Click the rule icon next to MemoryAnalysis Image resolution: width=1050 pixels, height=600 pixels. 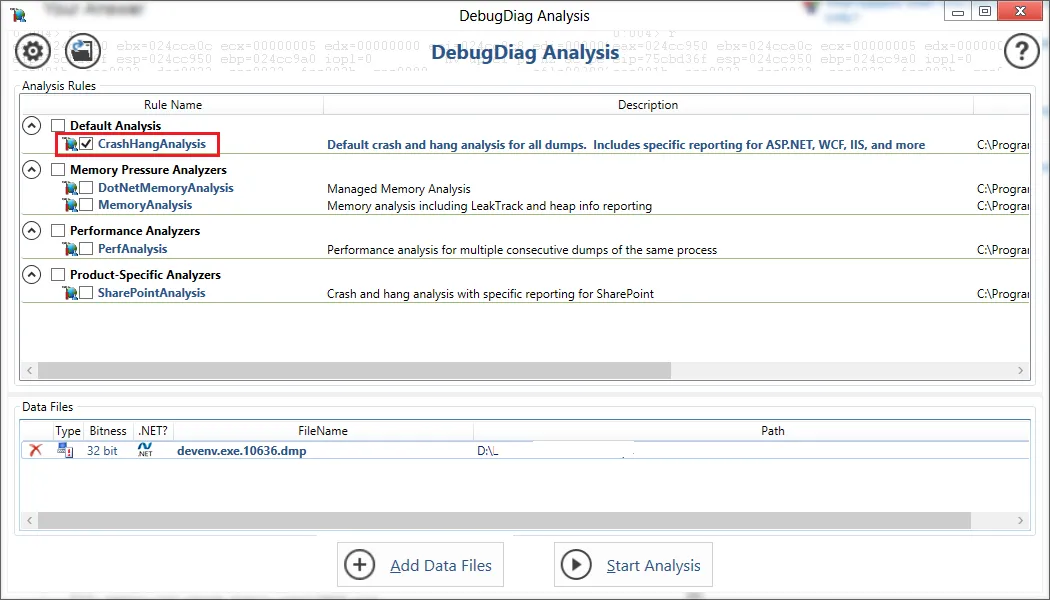(70, 205)
